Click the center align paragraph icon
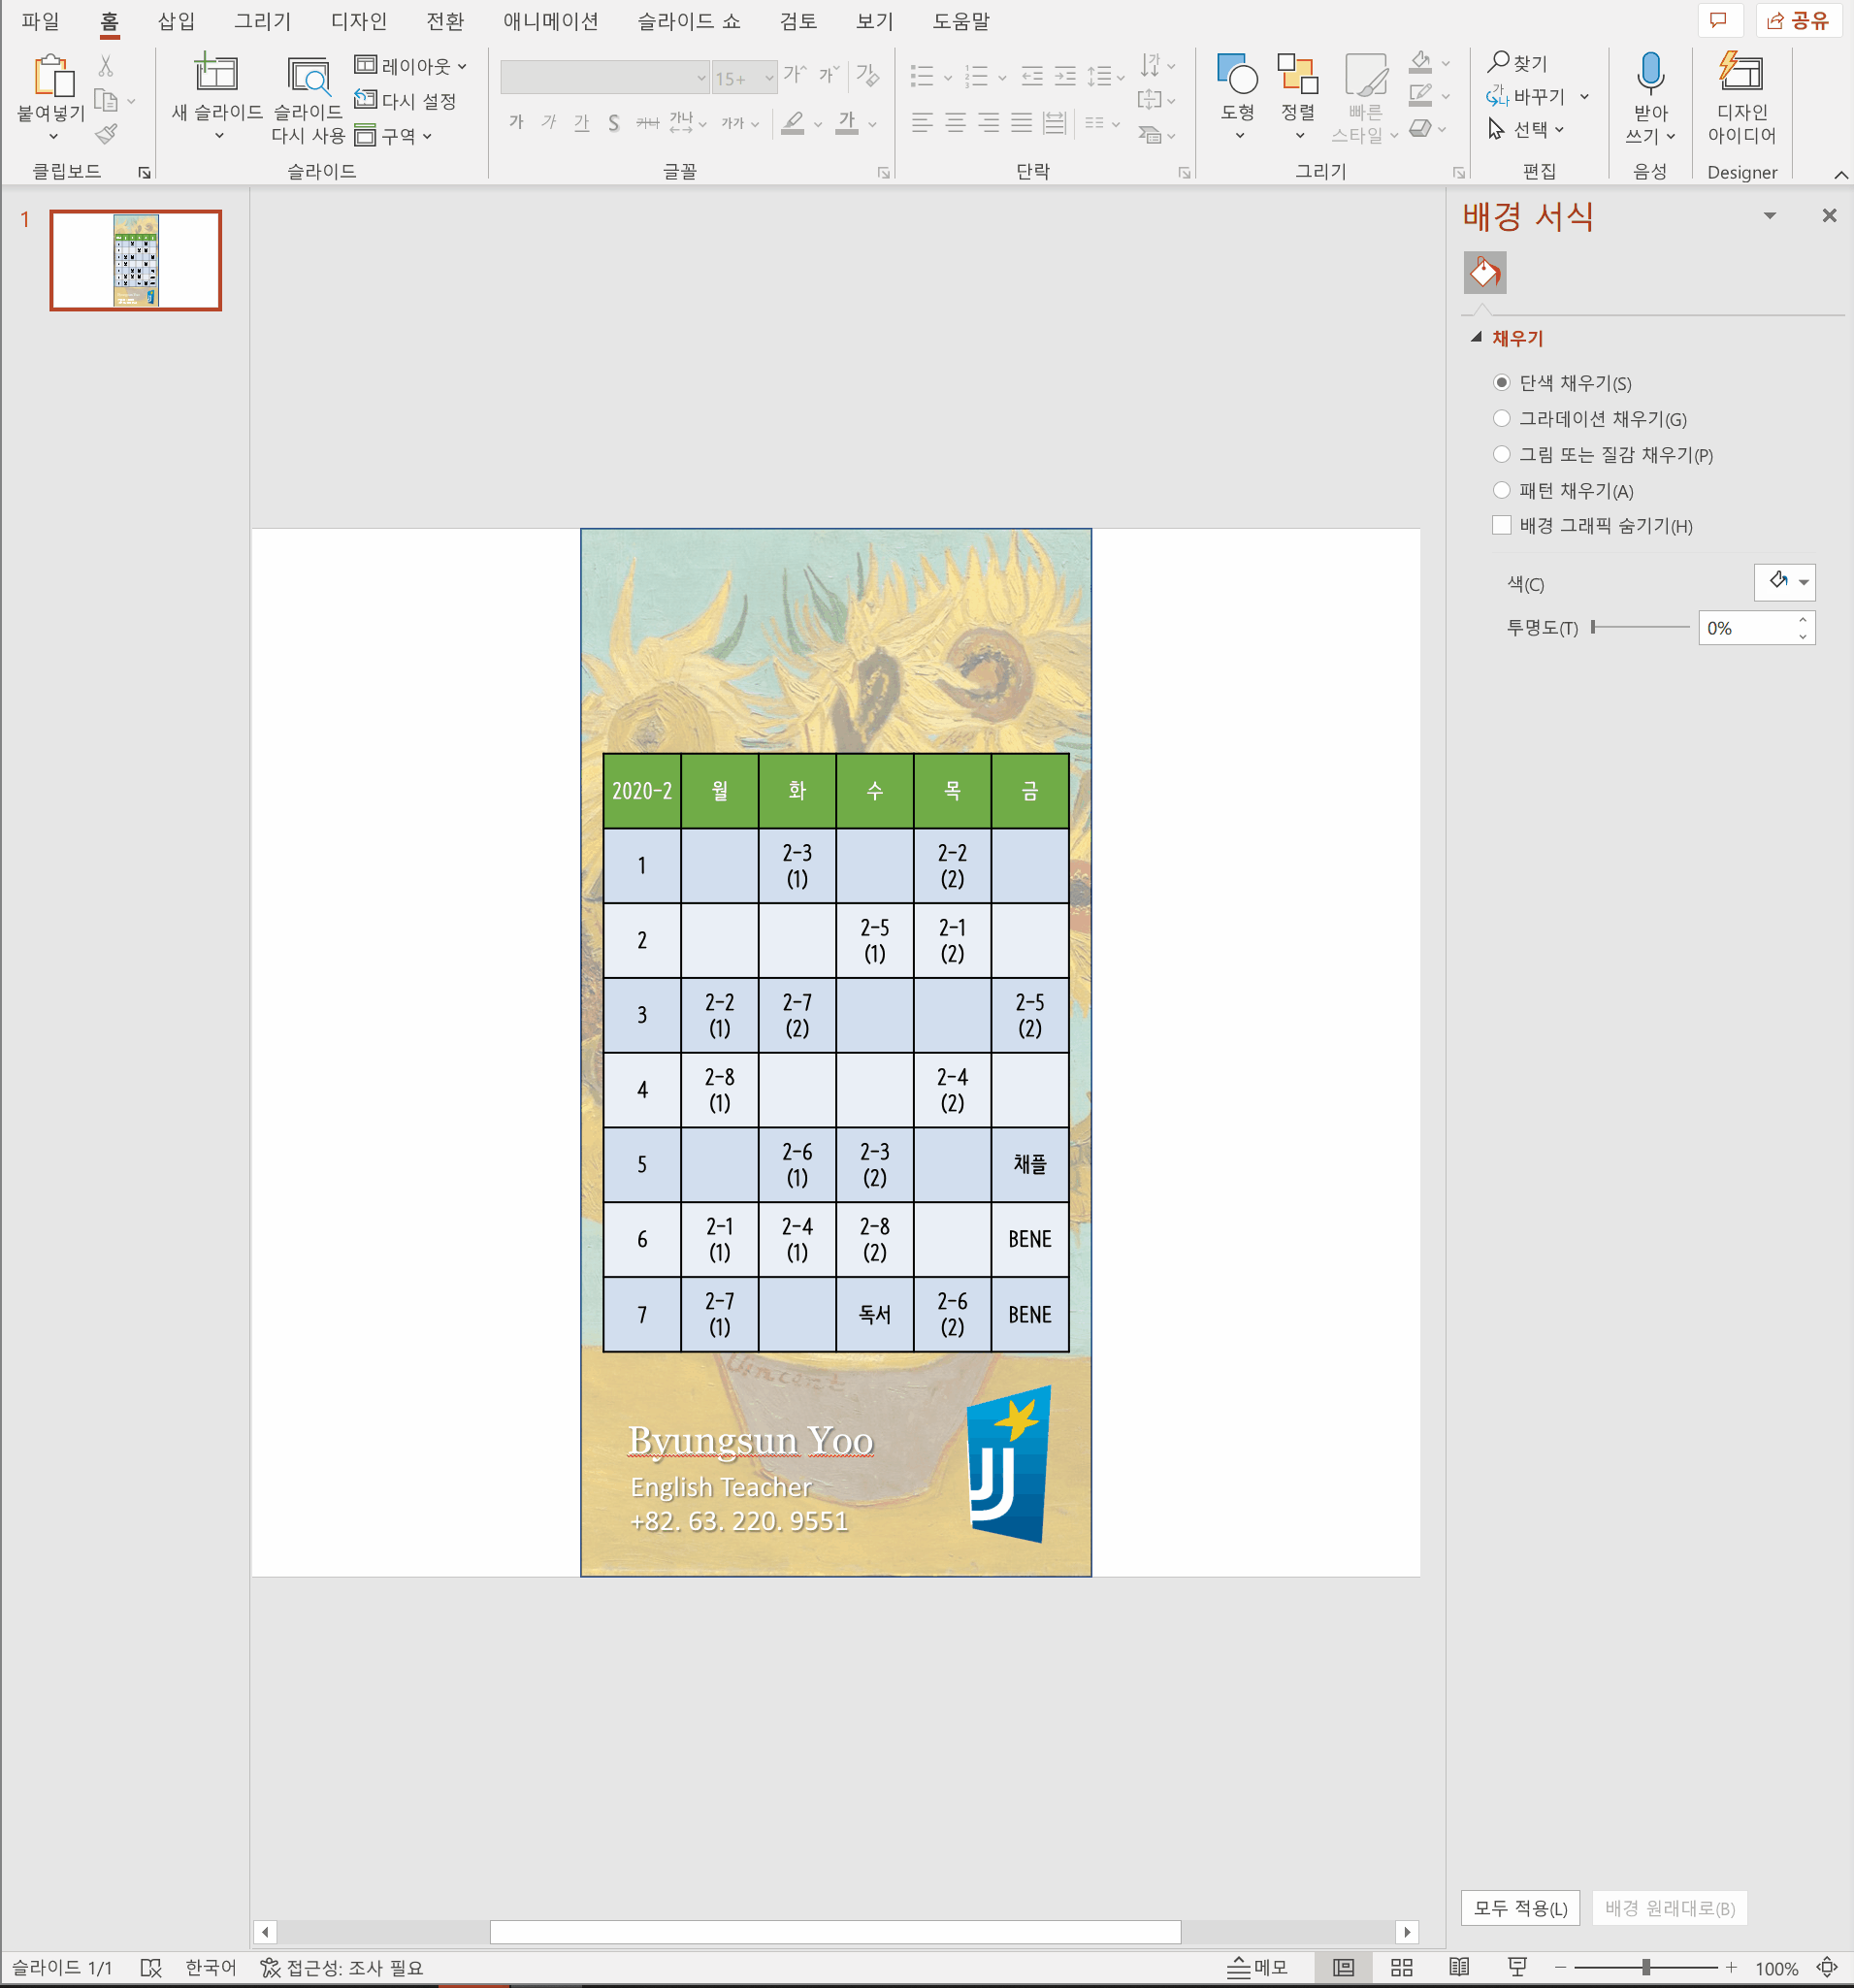The width and height of the screenshot is (1854, 1988). (x=955, y=123)
